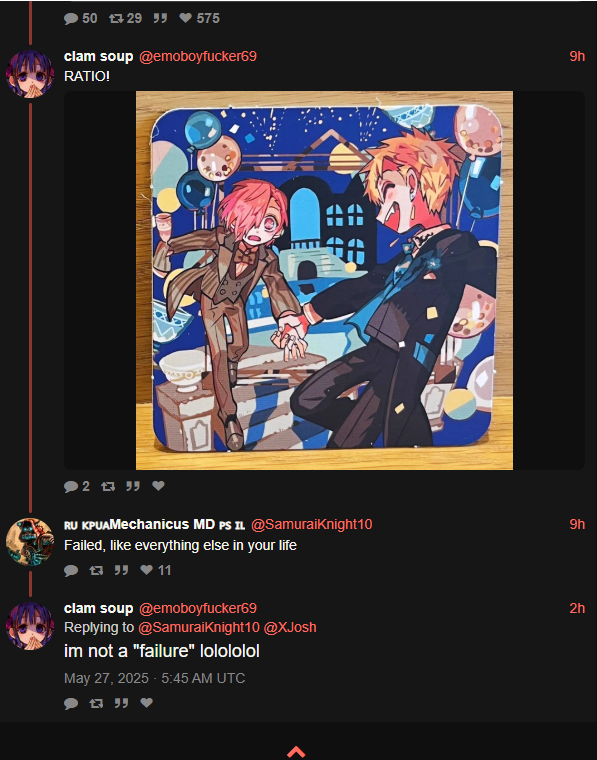Open the Mechanicus MD profile avatar
The width and height of the screenshot is (597, 760).
(x=30, y=542)
